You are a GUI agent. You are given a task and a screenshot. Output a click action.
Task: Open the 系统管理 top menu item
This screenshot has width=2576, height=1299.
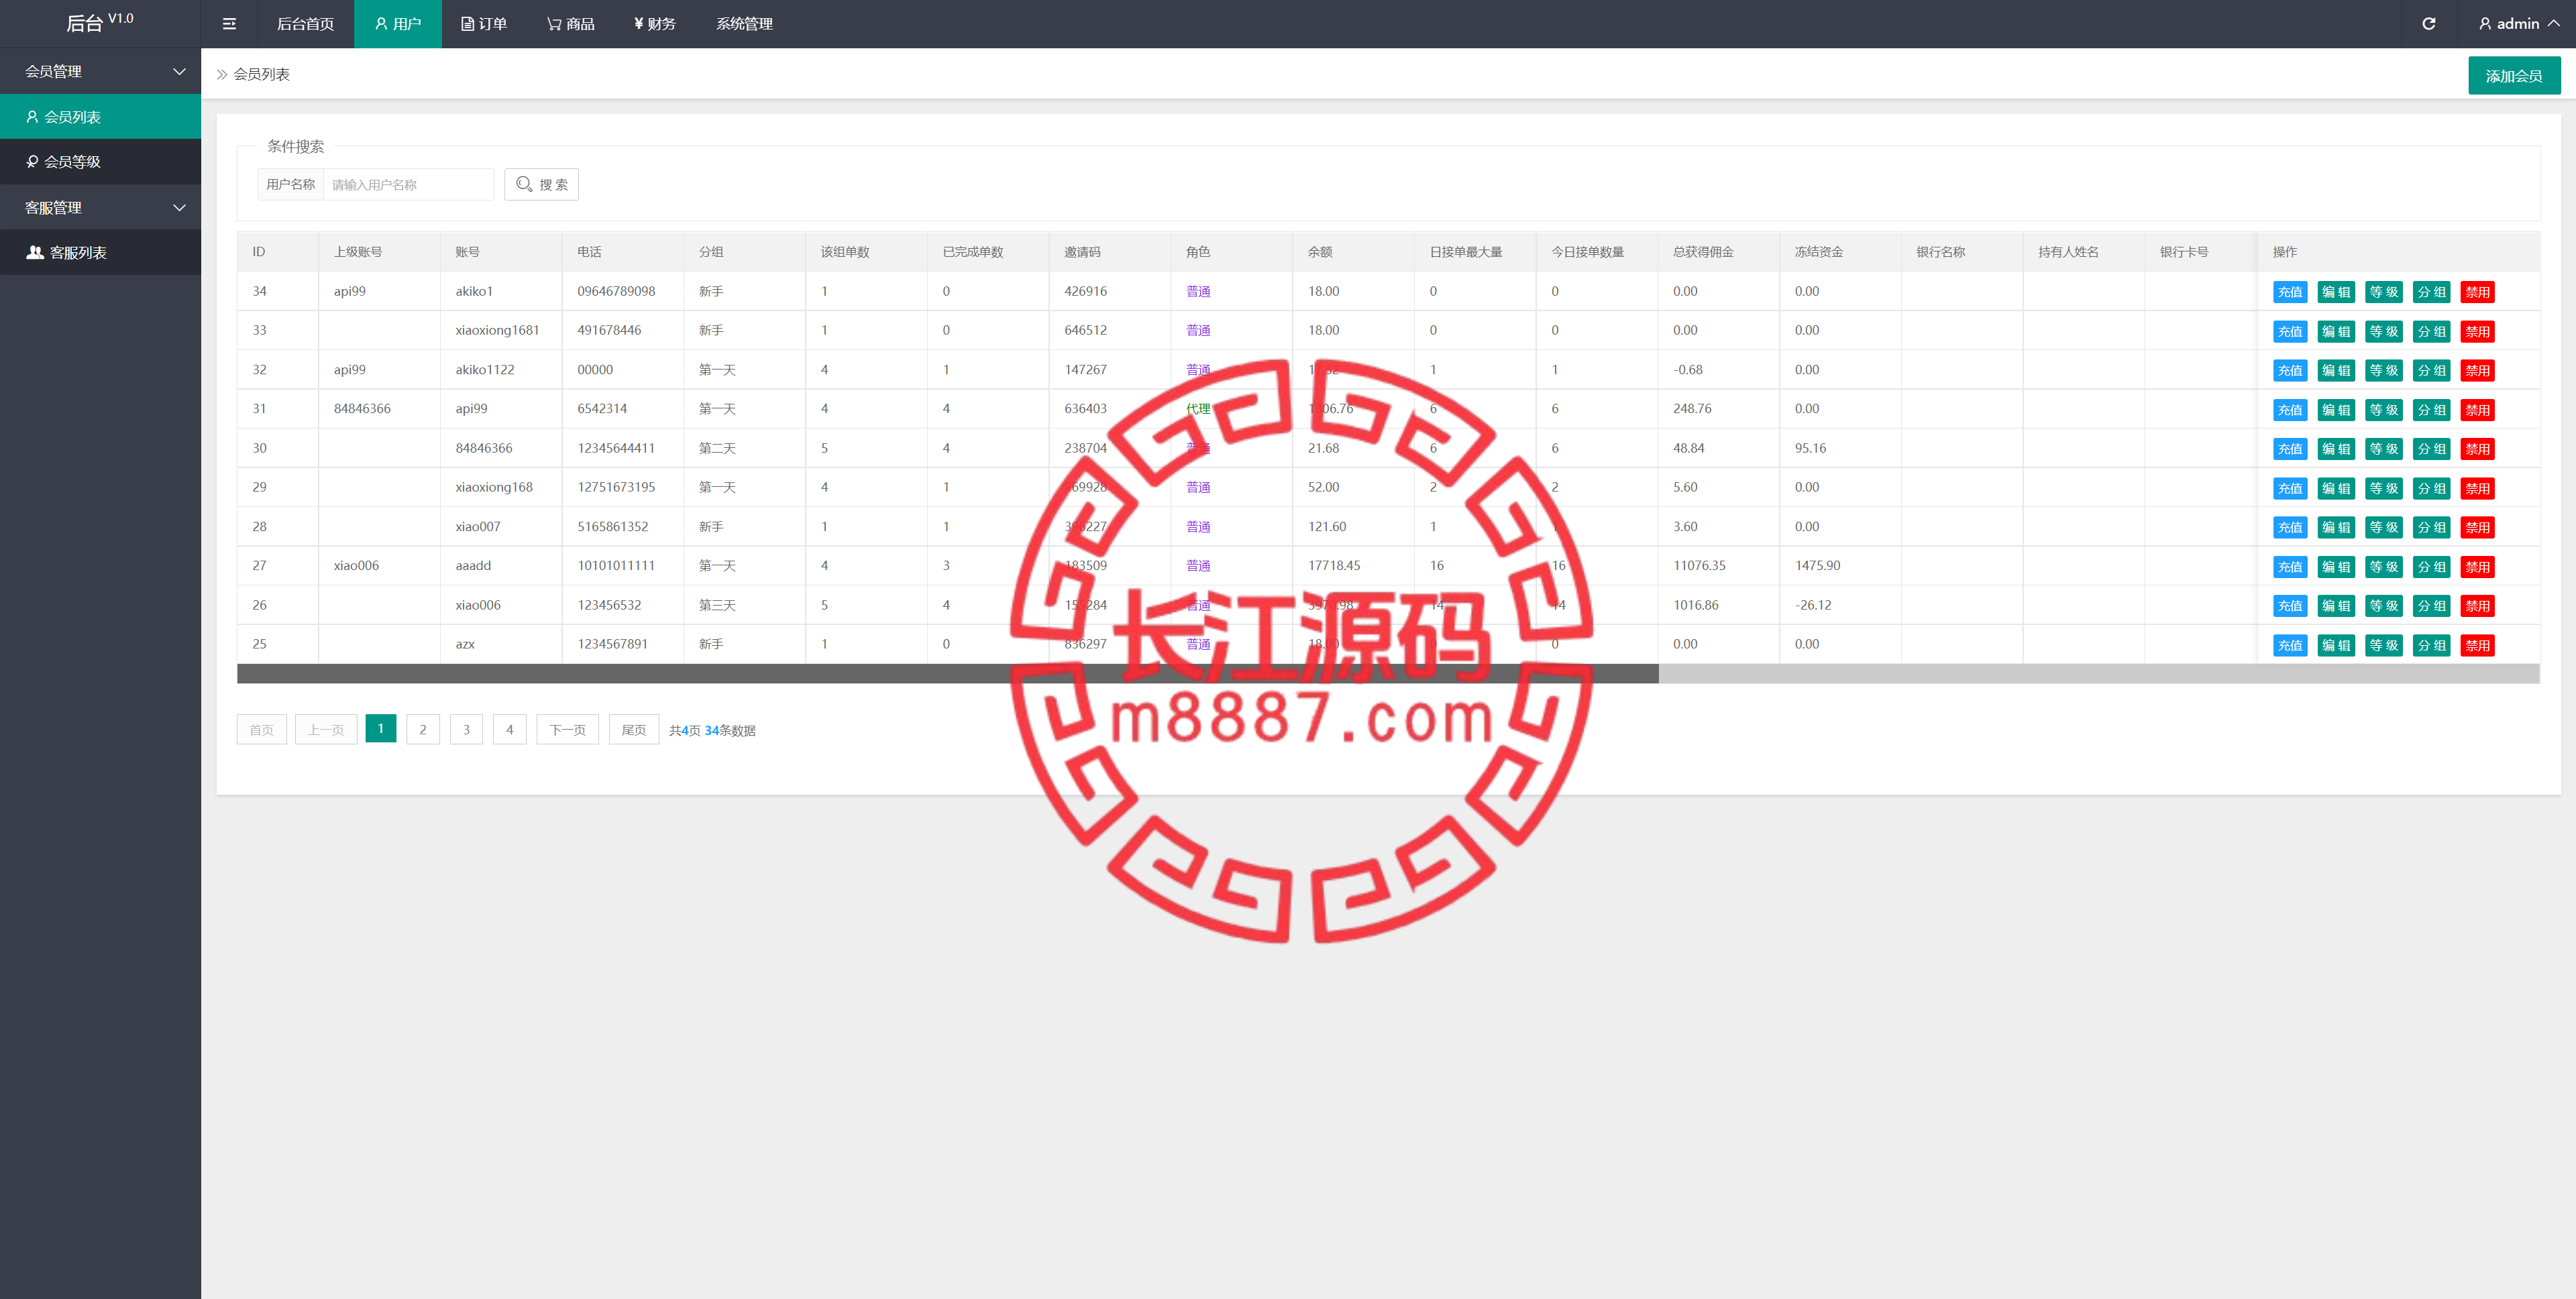pos(744,24)
